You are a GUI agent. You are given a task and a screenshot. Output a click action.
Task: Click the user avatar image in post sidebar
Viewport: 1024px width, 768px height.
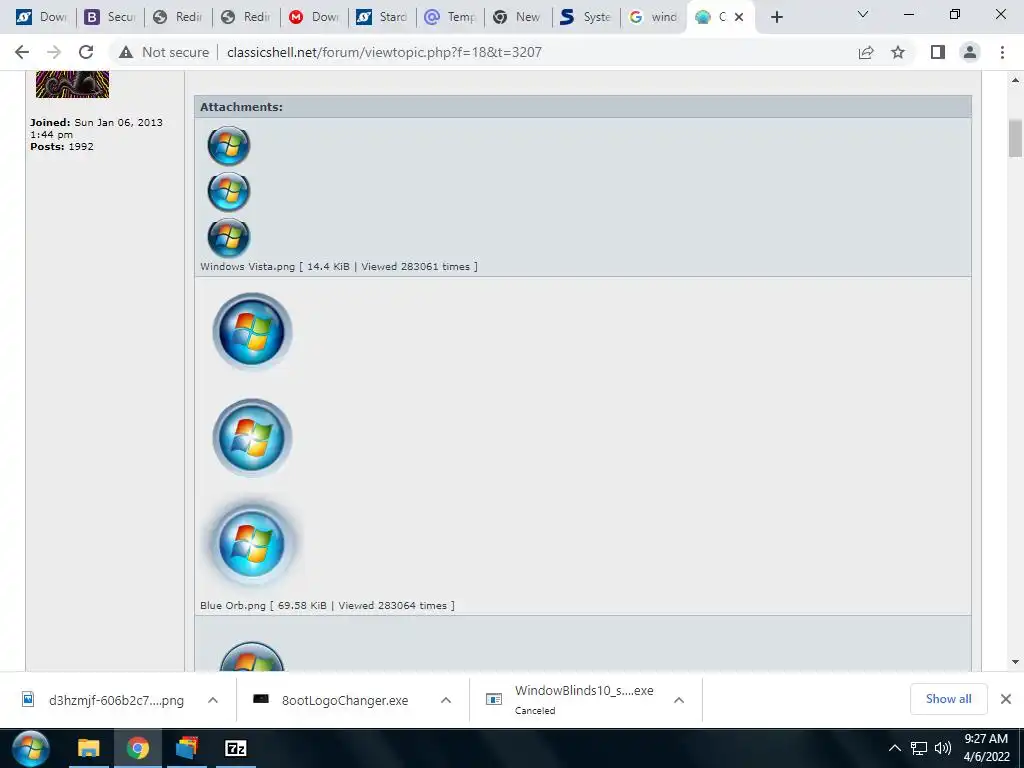pyautogui.click(x=72, y=84)
